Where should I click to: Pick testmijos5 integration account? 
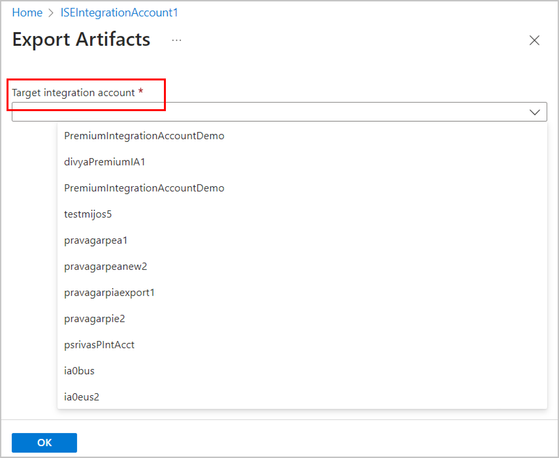(x=302, y=214)
